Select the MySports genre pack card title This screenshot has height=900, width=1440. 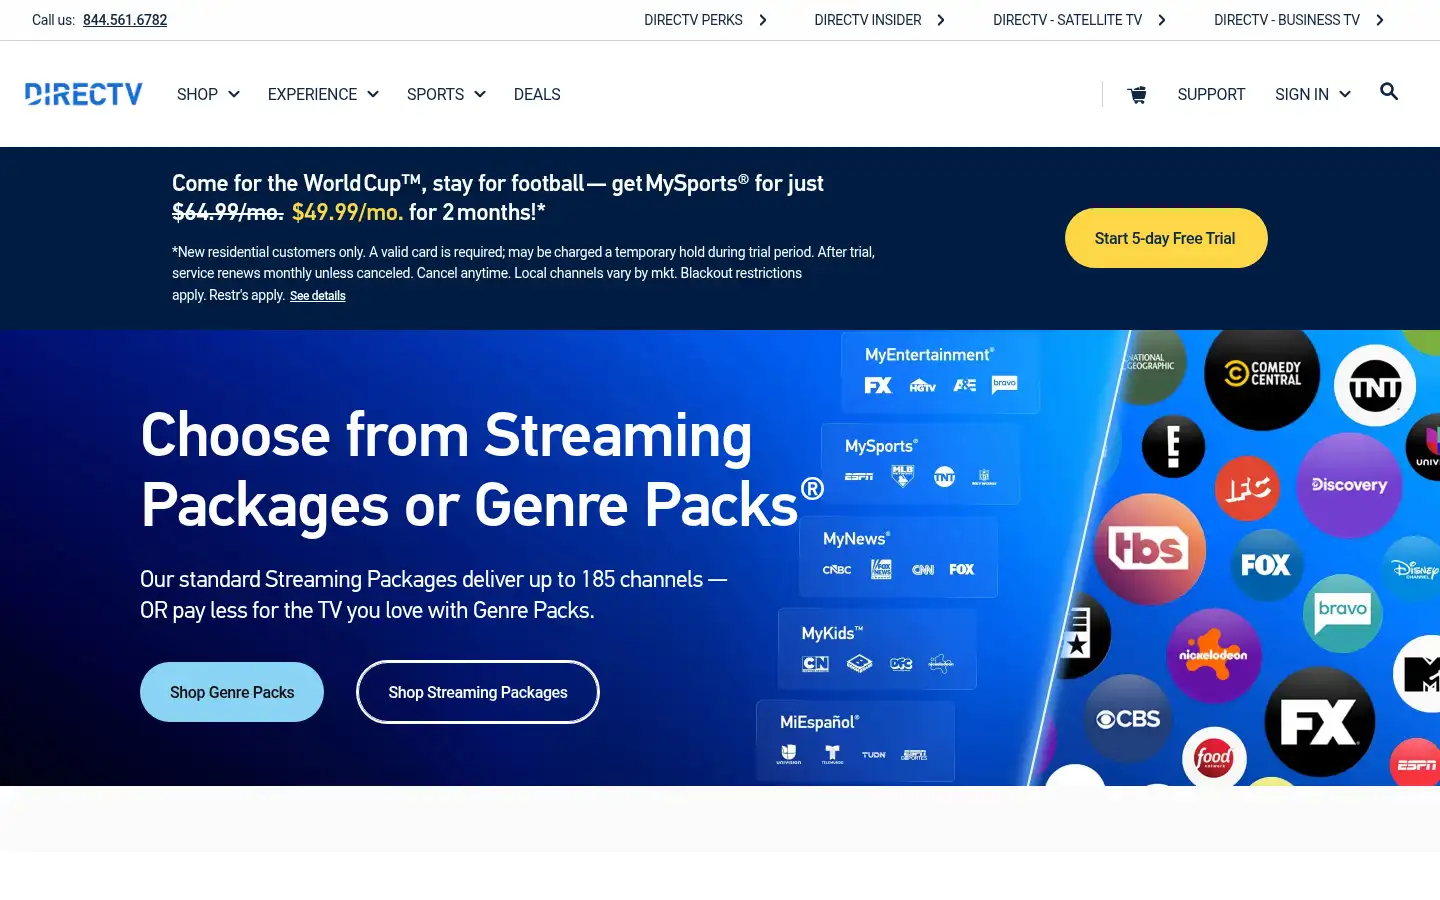pyautogui.click(x=881, y=446)
